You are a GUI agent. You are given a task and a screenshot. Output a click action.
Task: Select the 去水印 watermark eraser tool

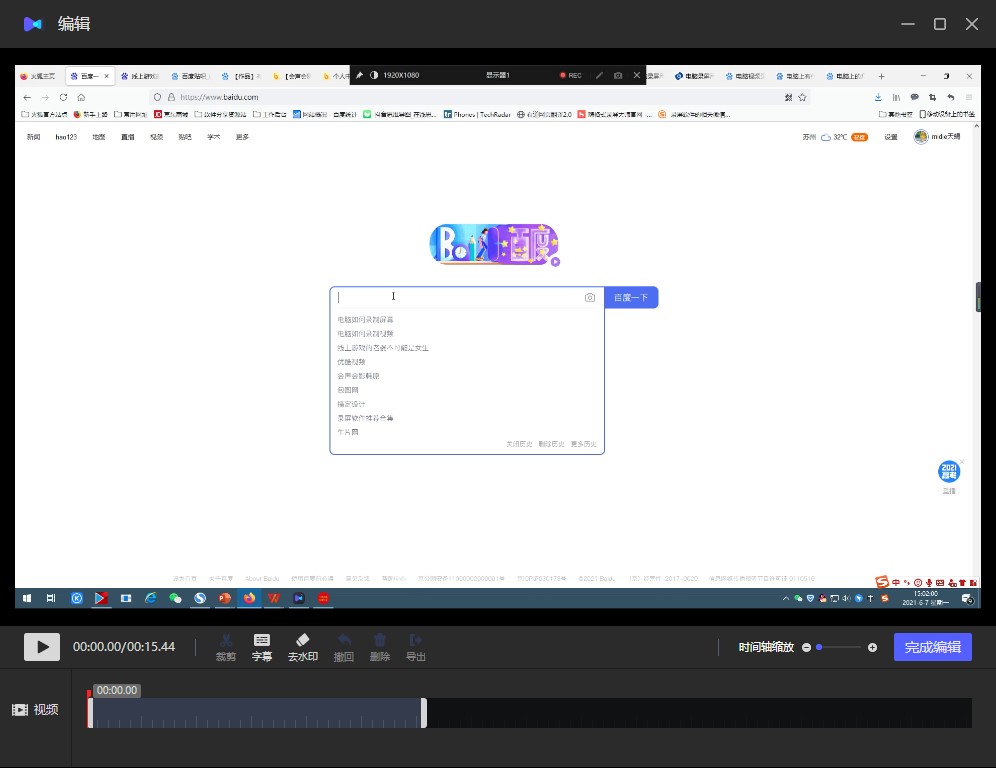302,647
